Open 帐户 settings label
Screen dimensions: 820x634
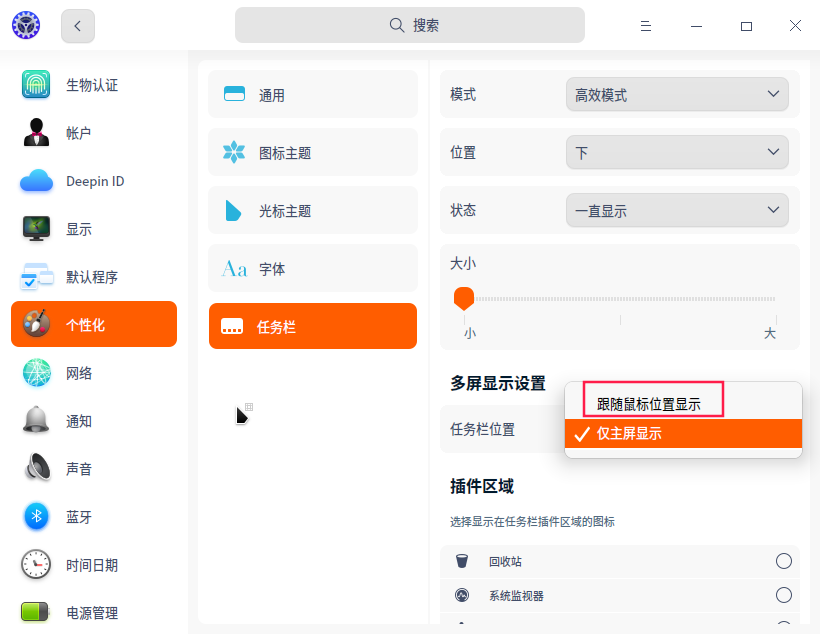click(x=78, y=133)
